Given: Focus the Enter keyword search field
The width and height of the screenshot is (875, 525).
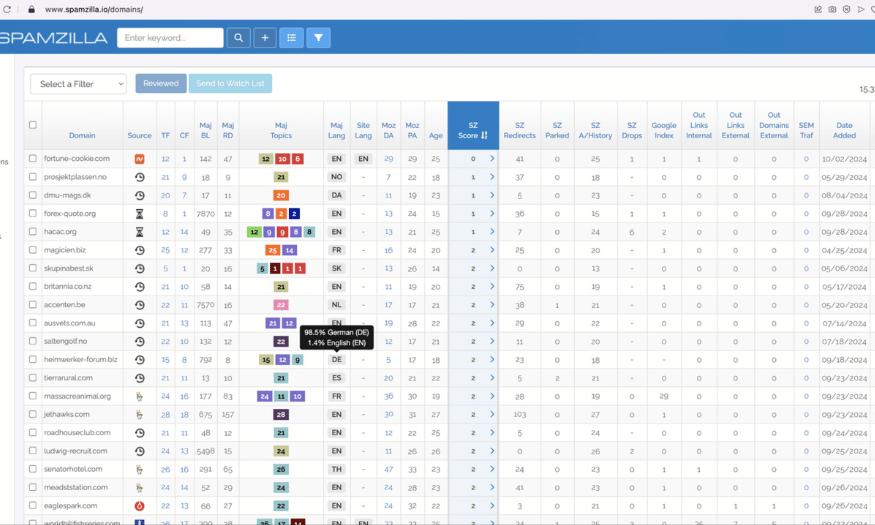Looking at the screenshot, I should point(170,38).
